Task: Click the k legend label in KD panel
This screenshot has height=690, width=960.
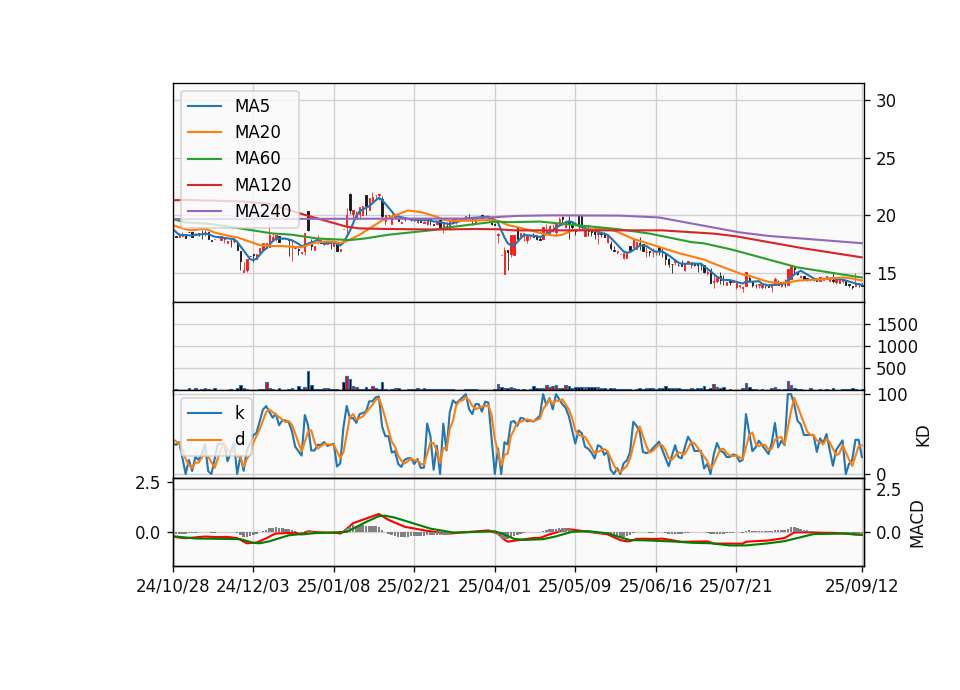Action: point(239,413)
